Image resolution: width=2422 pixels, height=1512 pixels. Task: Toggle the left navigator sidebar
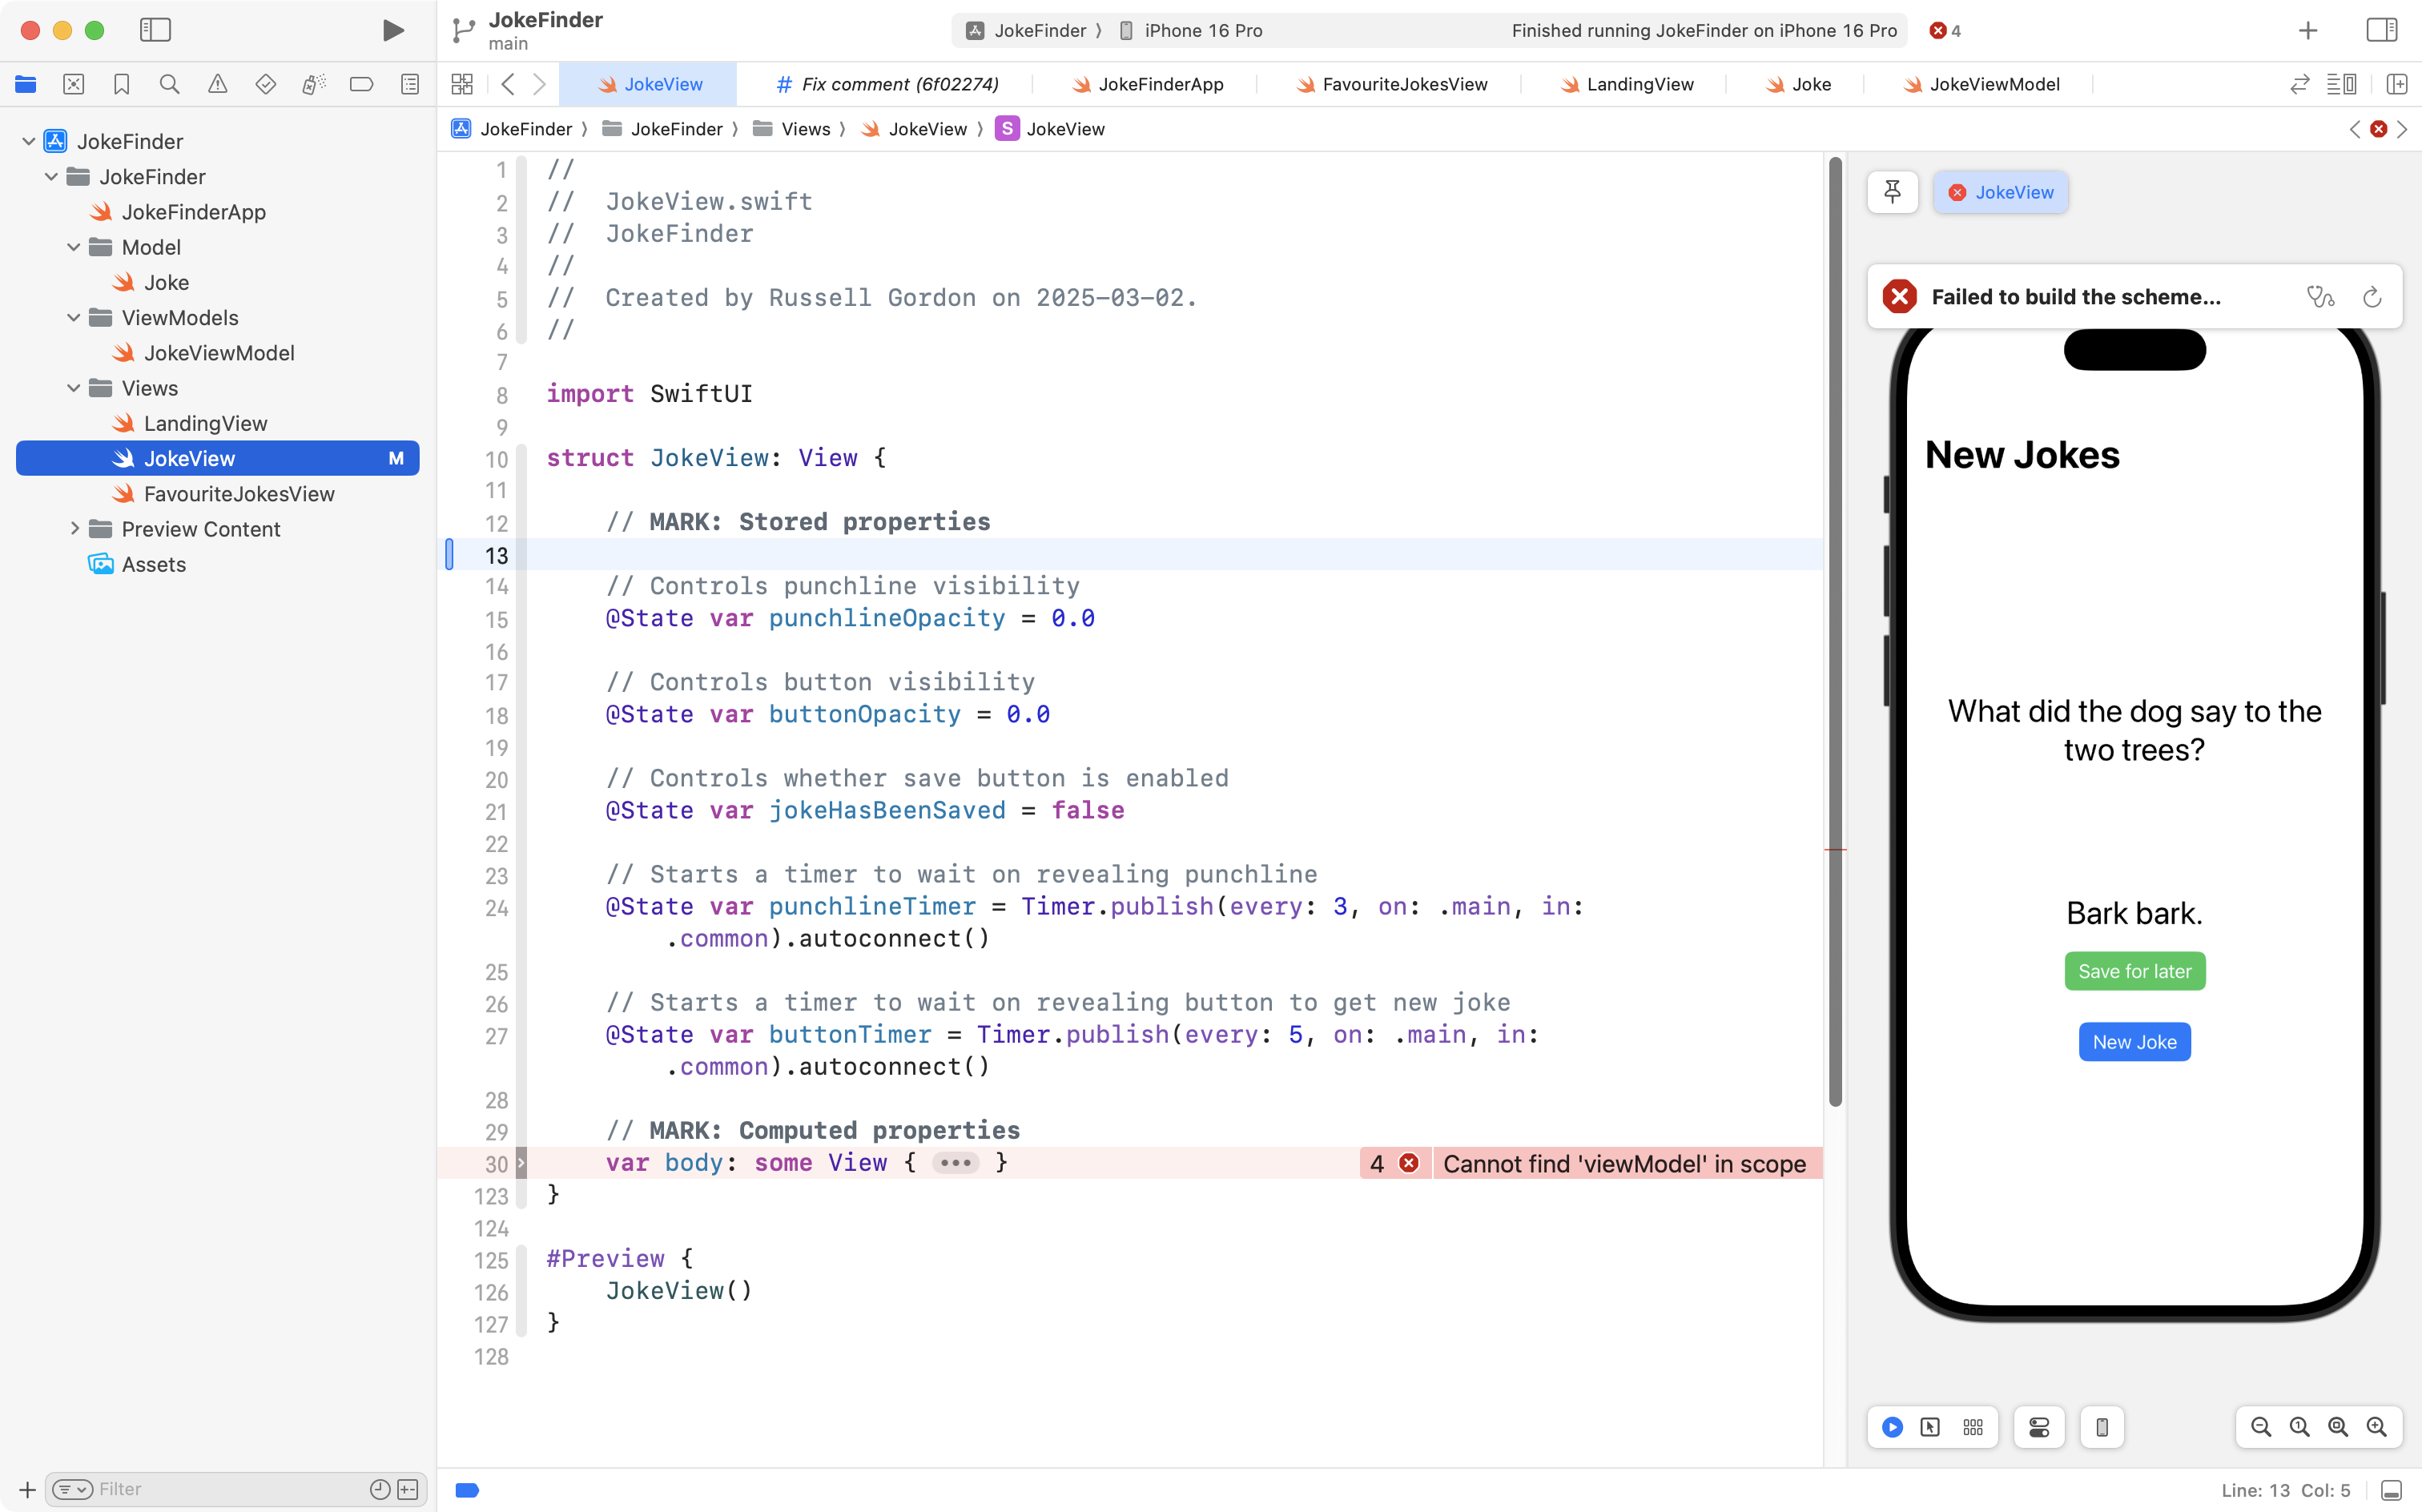click(155, 30)
